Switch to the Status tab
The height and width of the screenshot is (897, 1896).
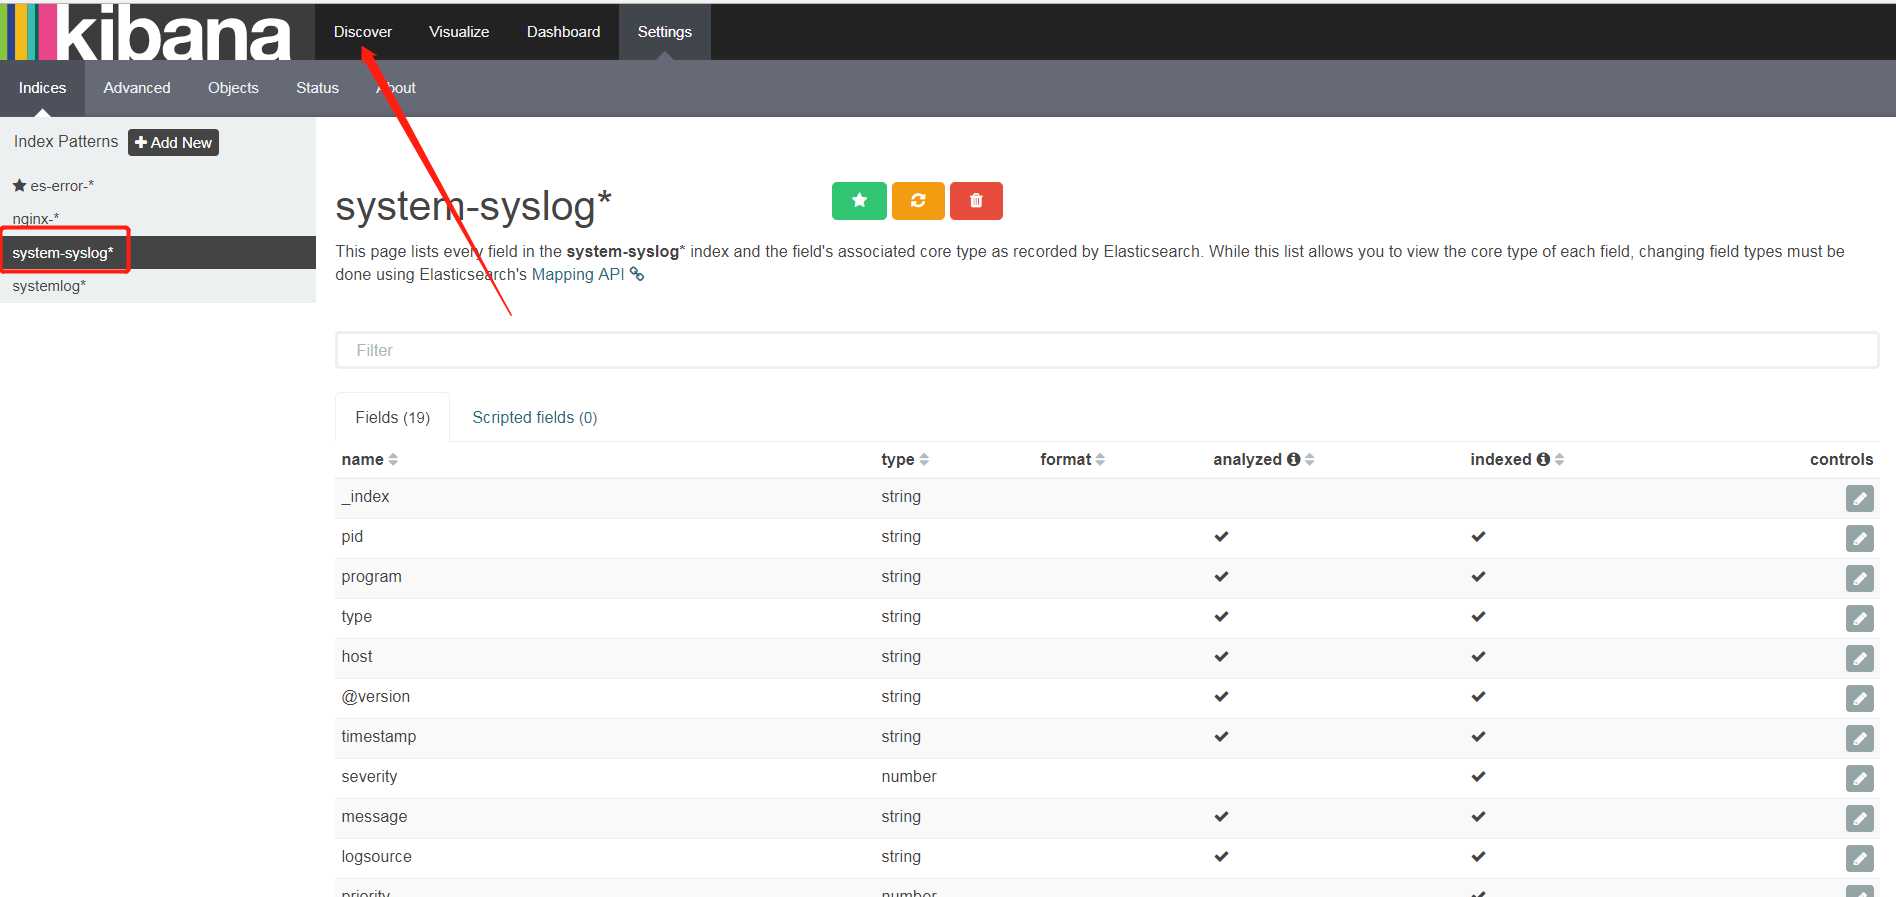click(317, 88)
